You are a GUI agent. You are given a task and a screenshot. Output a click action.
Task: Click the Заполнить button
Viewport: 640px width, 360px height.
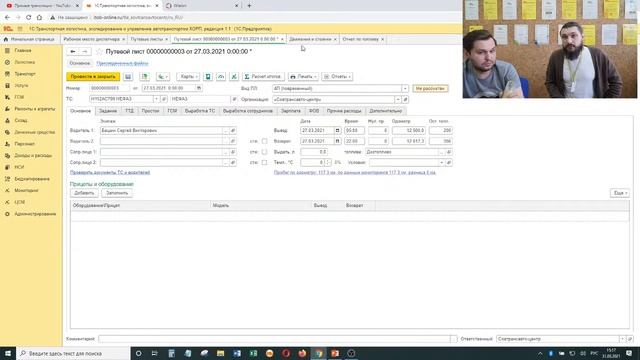click(117, 193)
